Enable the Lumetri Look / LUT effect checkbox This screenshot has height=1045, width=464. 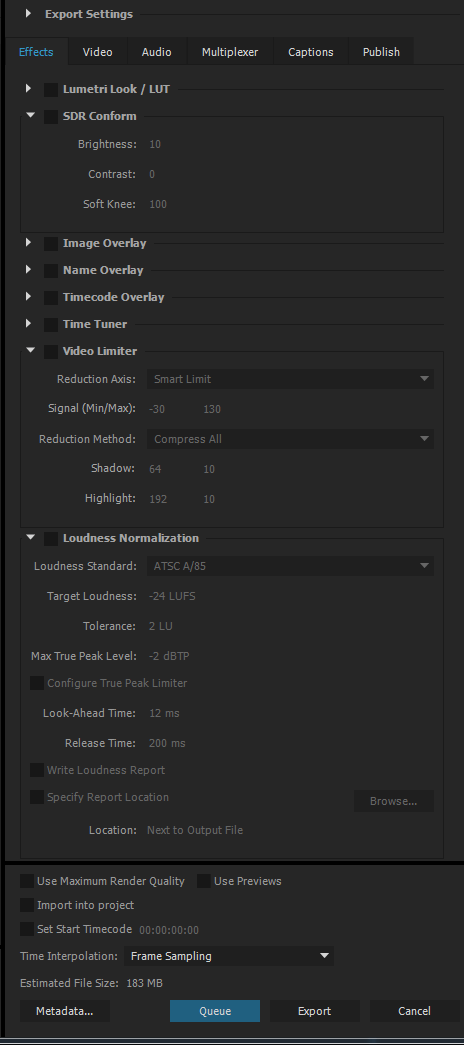click(x=51, y=89)
